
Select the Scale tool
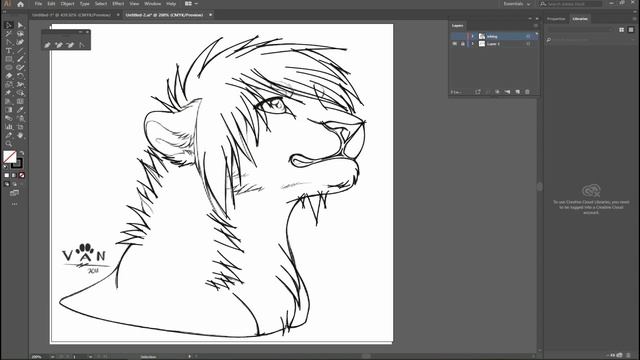[x=9, y=84]
